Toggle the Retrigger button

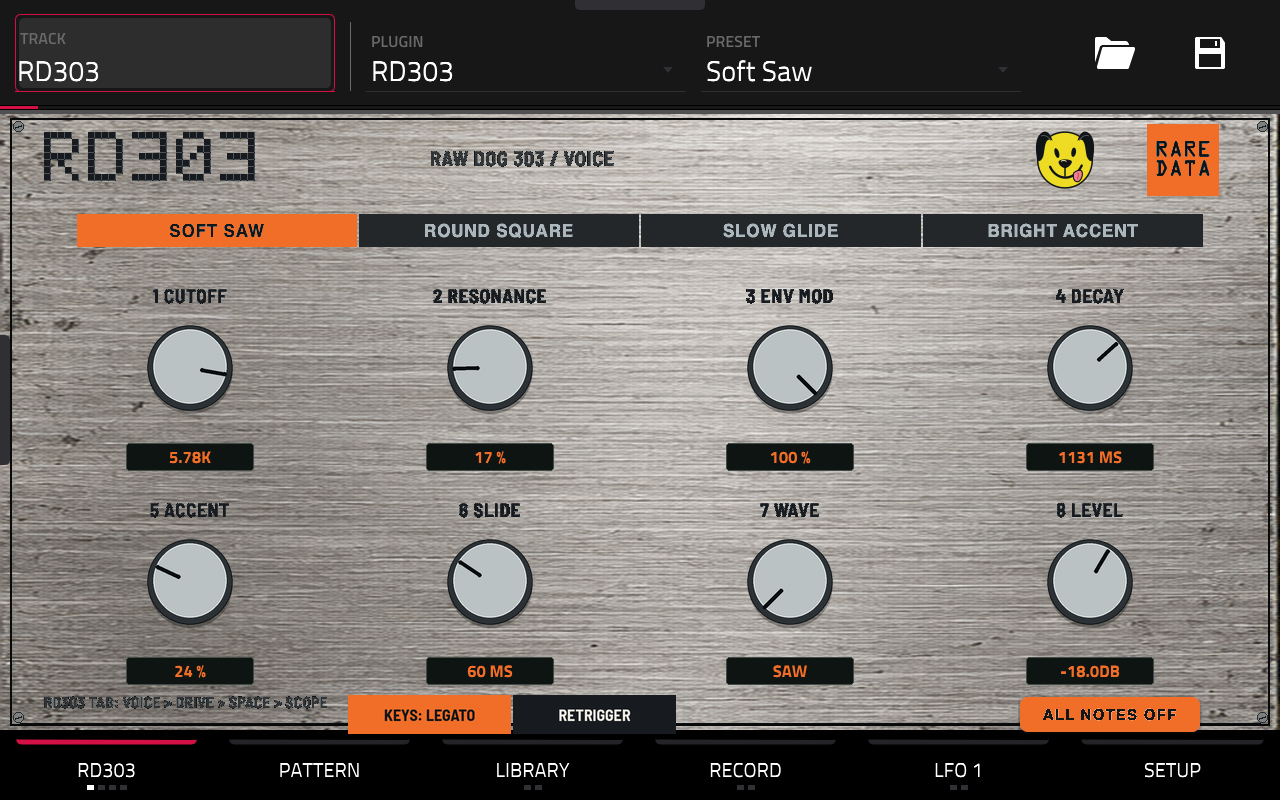(595, 715)
